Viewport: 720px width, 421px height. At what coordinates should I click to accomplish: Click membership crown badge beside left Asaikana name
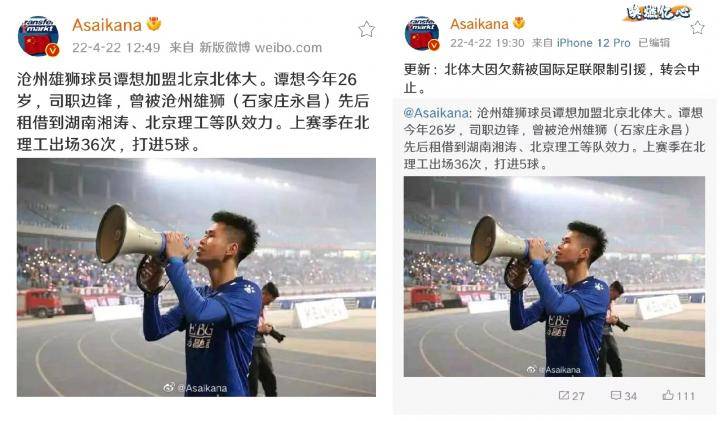click(x=154, y=24)
